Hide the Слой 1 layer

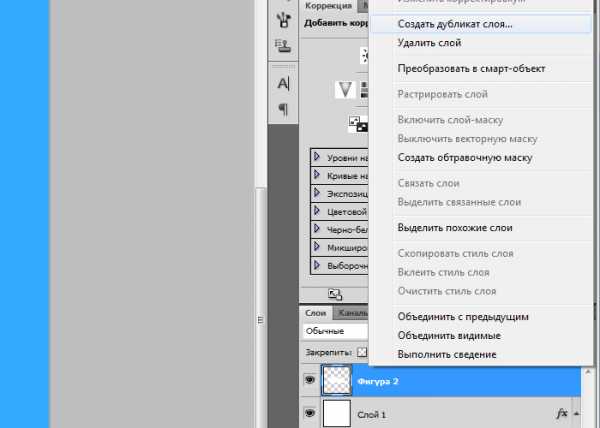tap(310, 413)
